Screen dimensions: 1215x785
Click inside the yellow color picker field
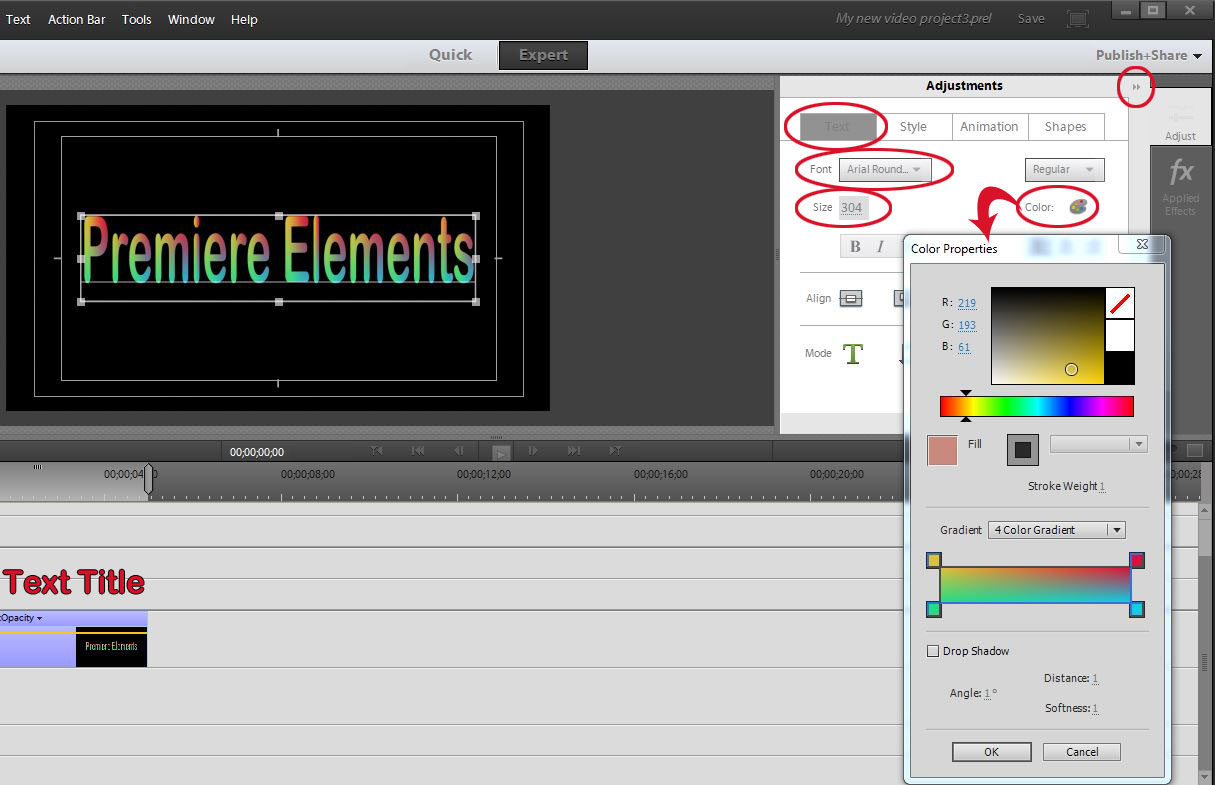pyautogui.click(x=1048, y=337)
